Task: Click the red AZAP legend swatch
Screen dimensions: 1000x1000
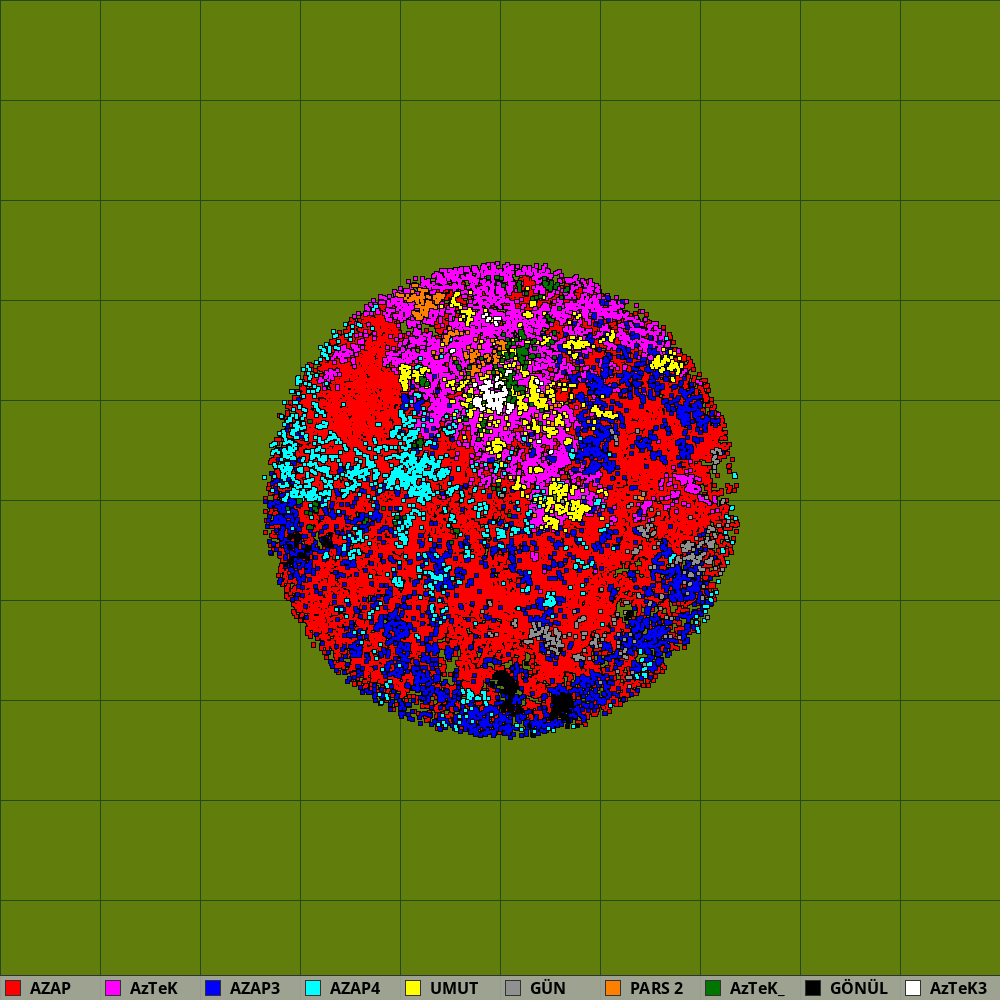Action: coord(13,988)
